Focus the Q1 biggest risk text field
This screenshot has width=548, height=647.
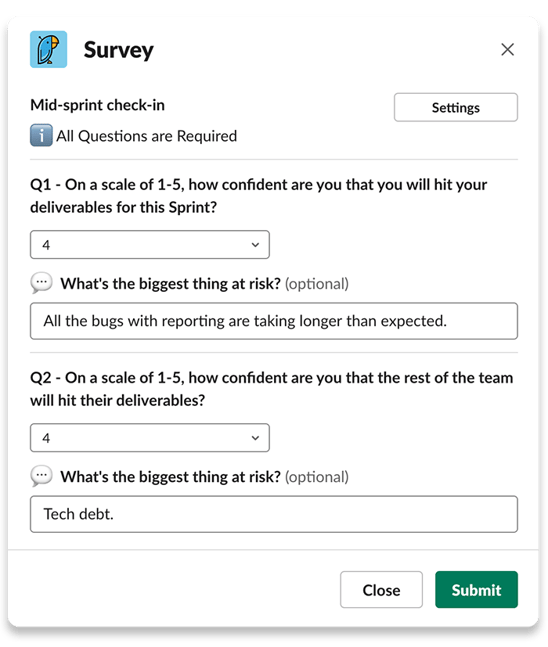point(274,321)
